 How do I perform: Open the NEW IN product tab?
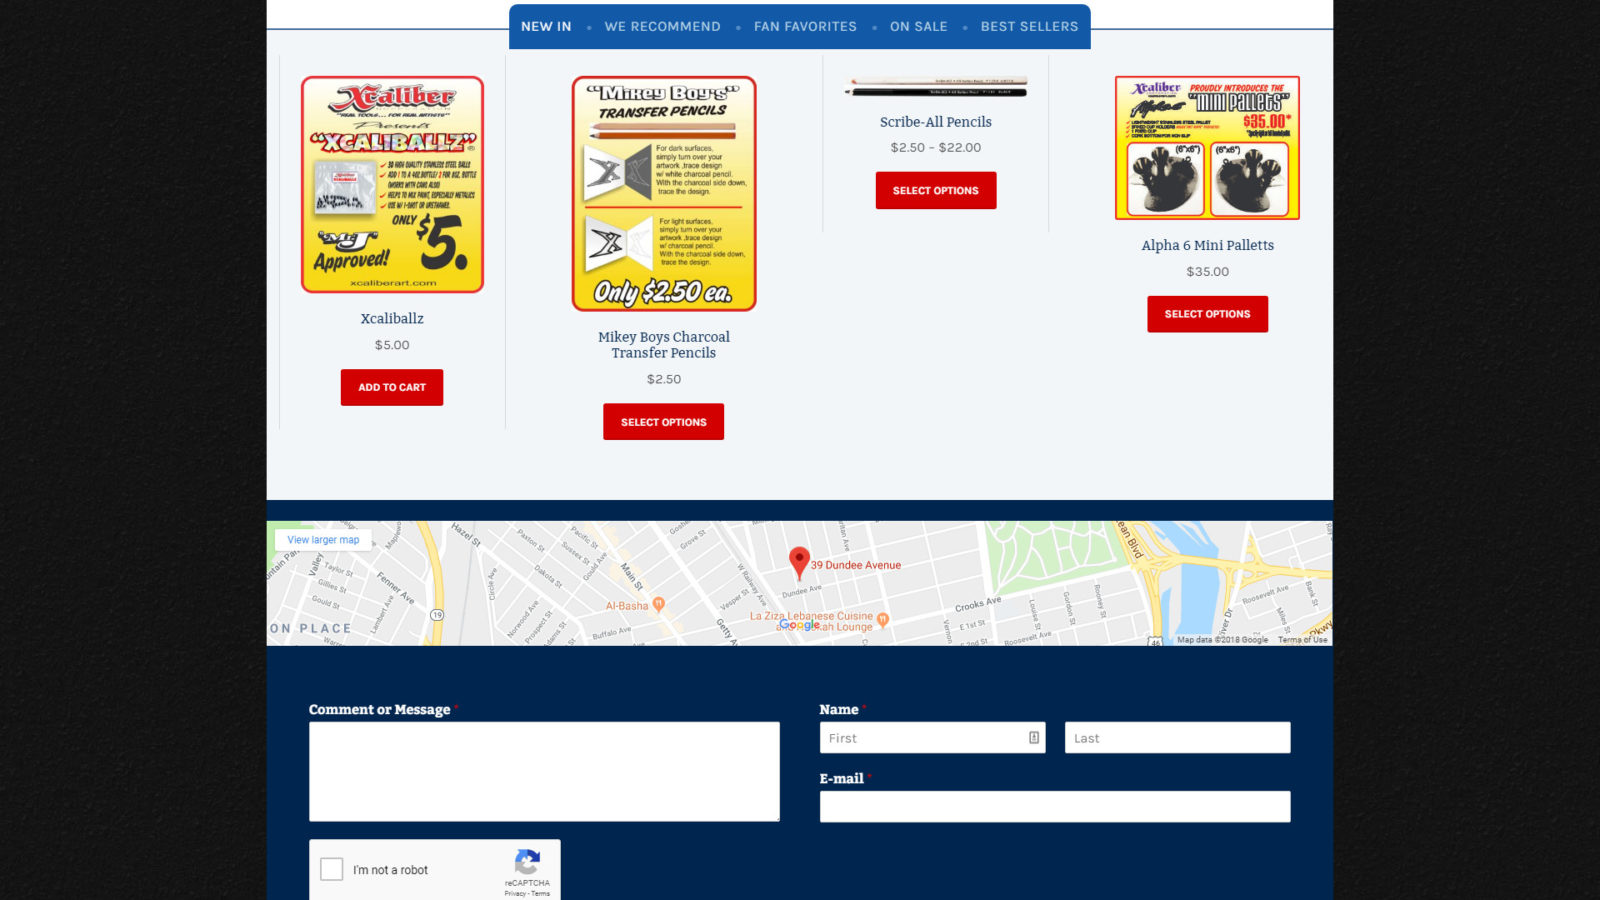pyautogui.click(x=546, y=27)
